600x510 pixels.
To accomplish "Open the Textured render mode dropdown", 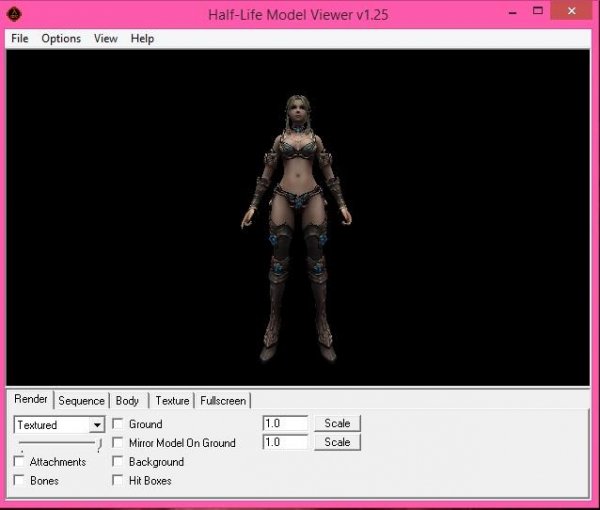I will click(59, 425).
